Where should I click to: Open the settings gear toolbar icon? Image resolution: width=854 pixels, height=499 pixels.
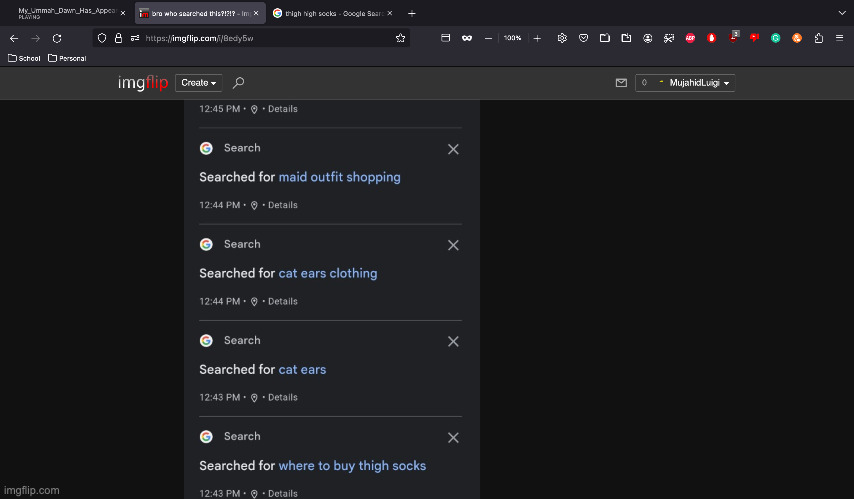click(x=562, y=38)
